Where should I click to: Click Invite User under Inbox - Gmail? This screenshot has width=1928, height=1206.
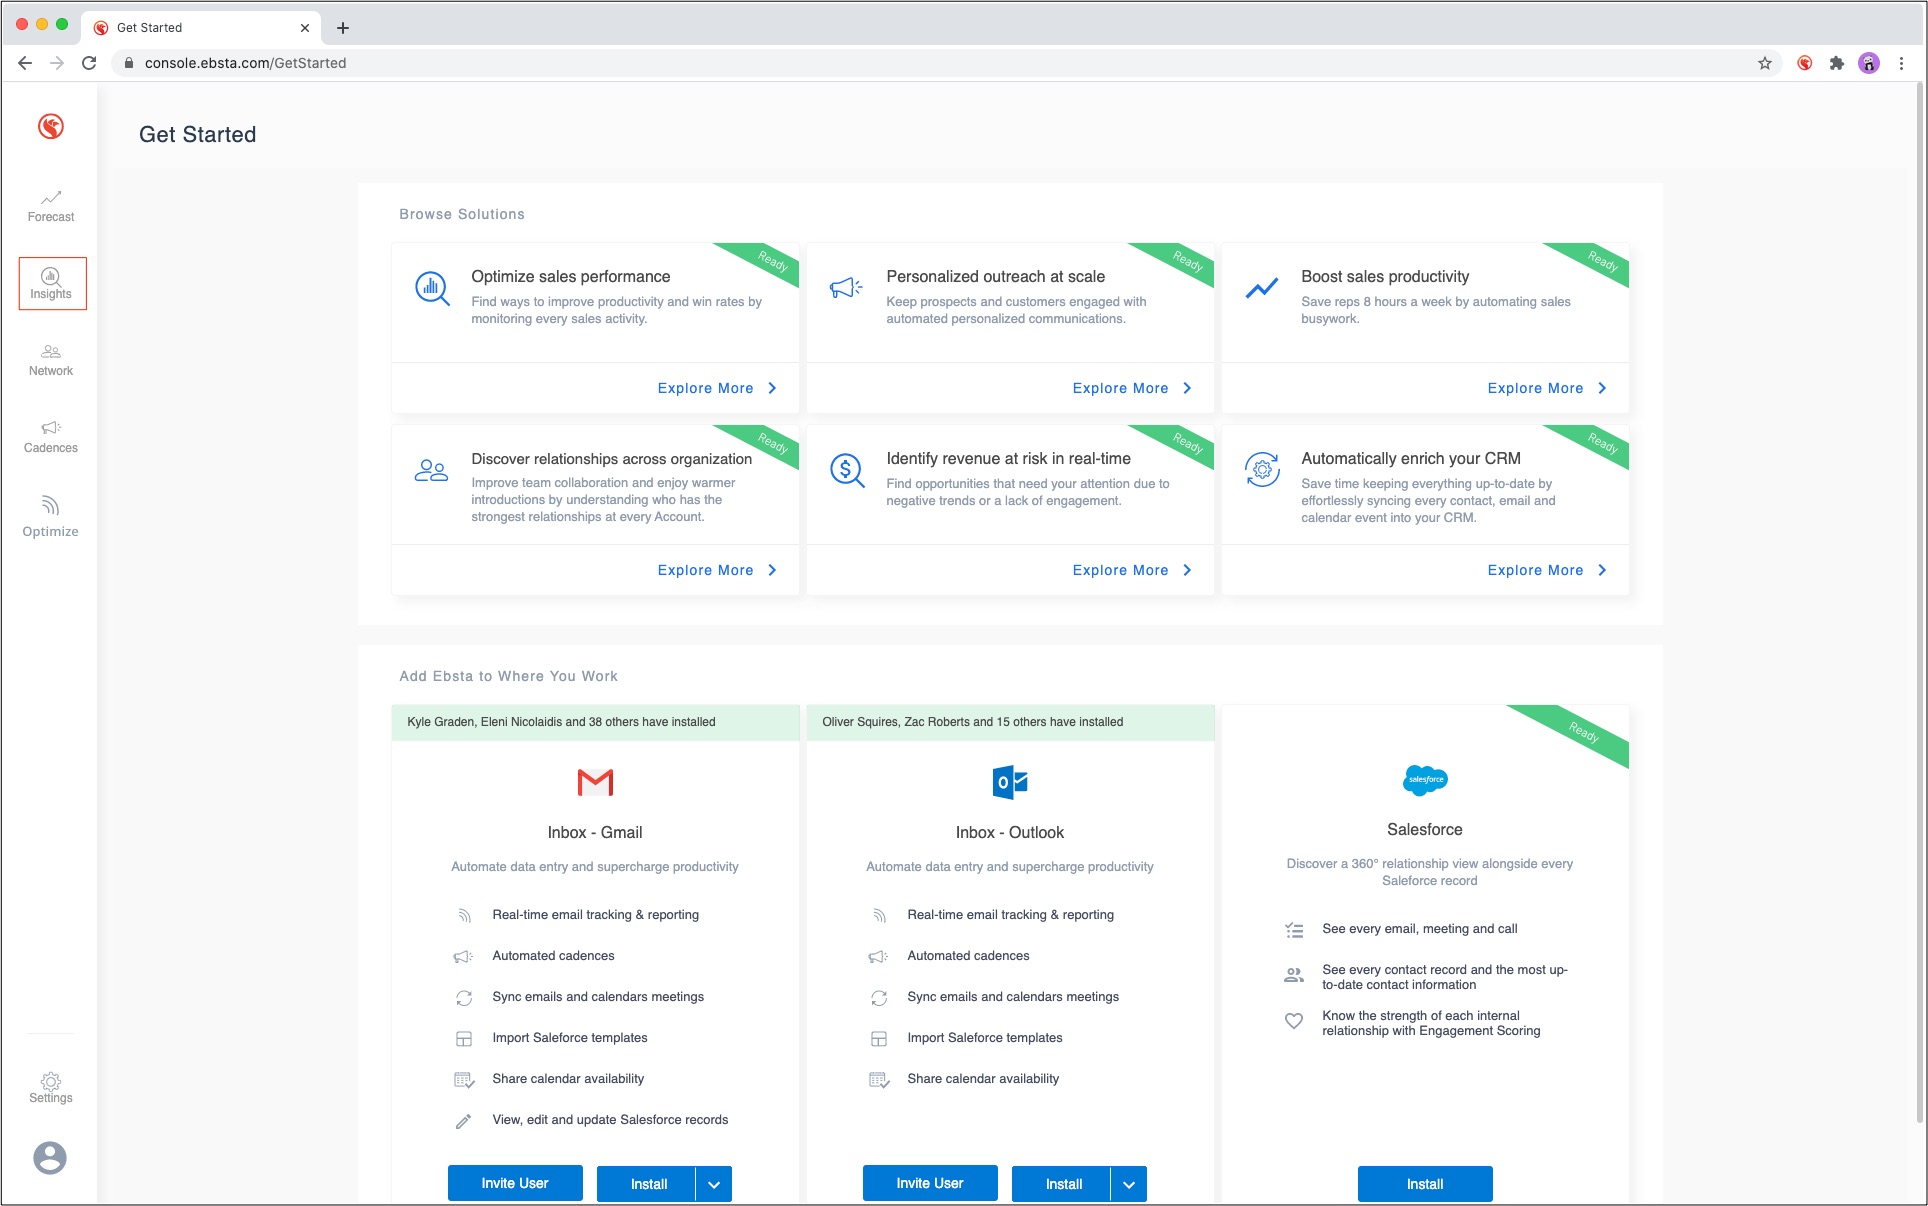tap(514, 1183)
